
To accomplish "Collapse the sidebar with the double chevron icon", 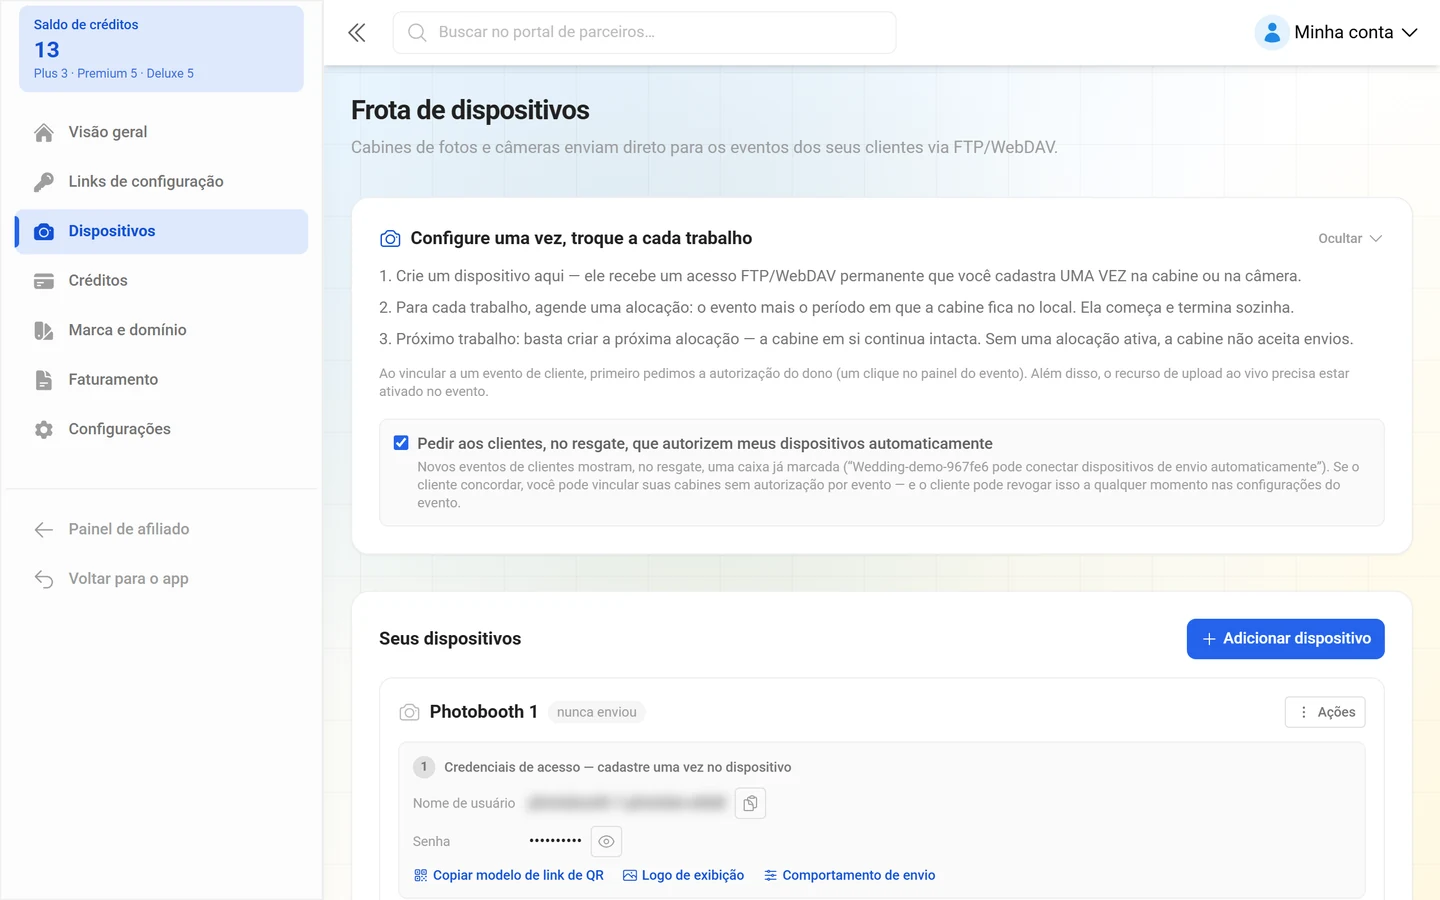I will pos(357,33).
